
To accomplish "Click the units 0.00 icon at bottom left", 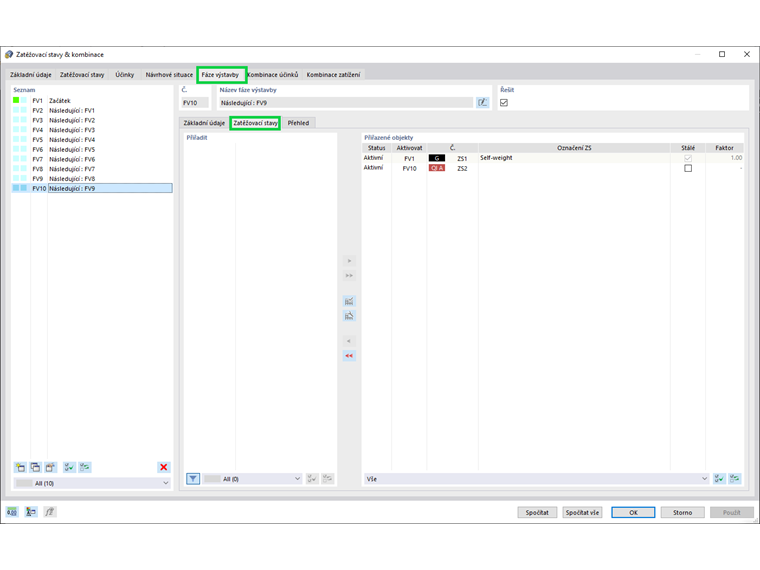I will (x=12, y=512).
